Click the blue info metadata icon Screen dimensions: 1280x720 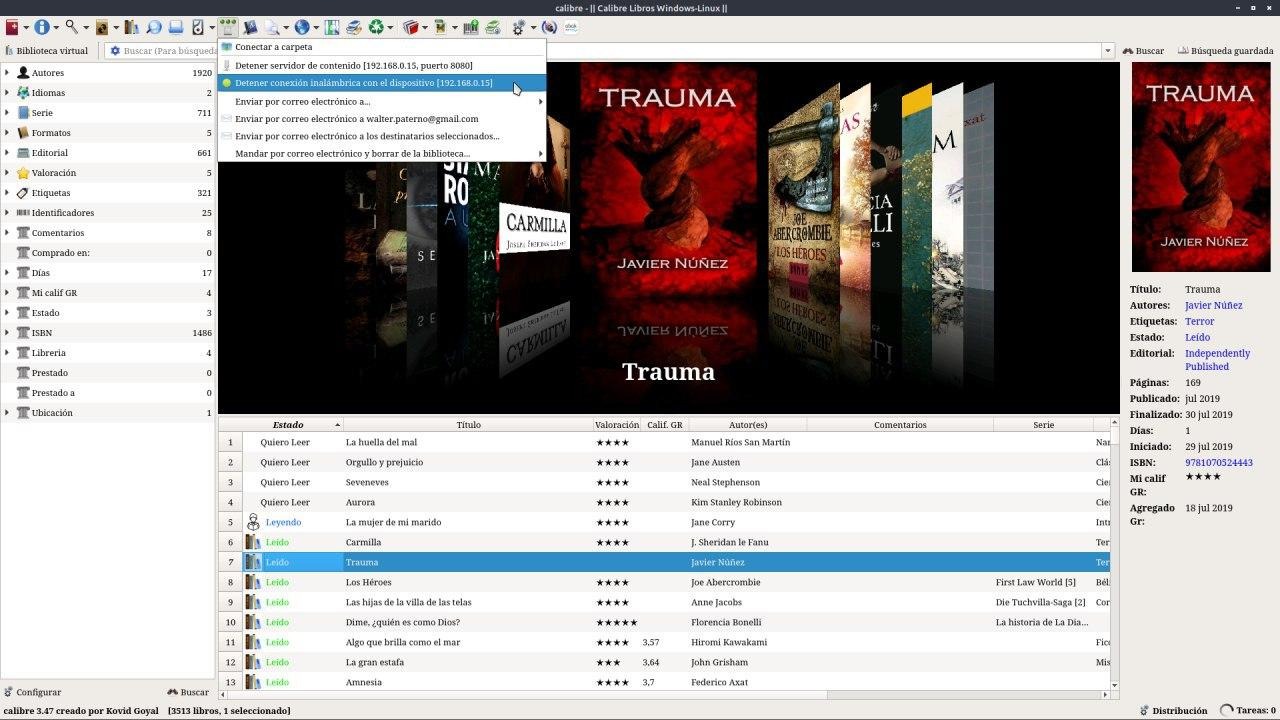[42, 28]
